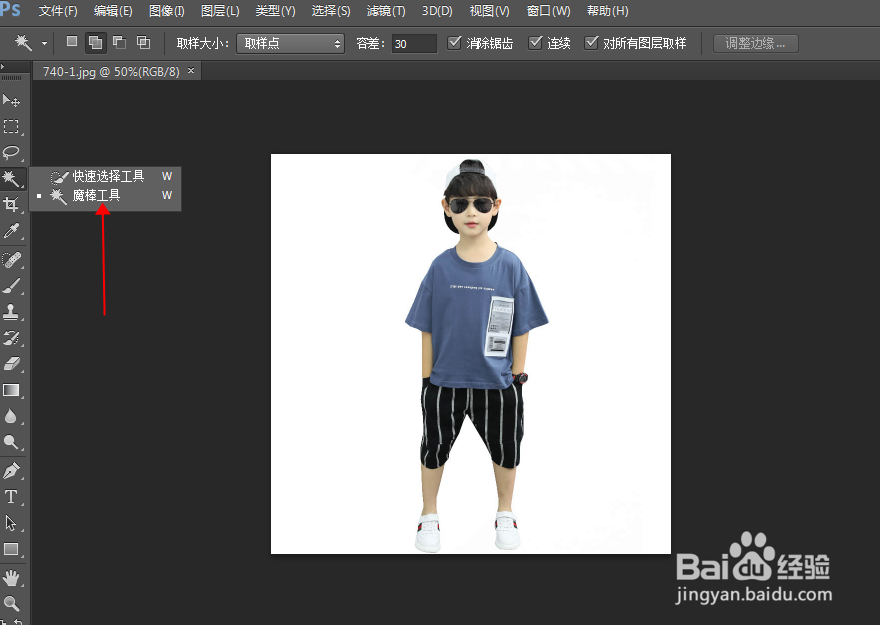The image size is (880, 625).
Task: Select the Move tool
Action: (x=11, y=100)
